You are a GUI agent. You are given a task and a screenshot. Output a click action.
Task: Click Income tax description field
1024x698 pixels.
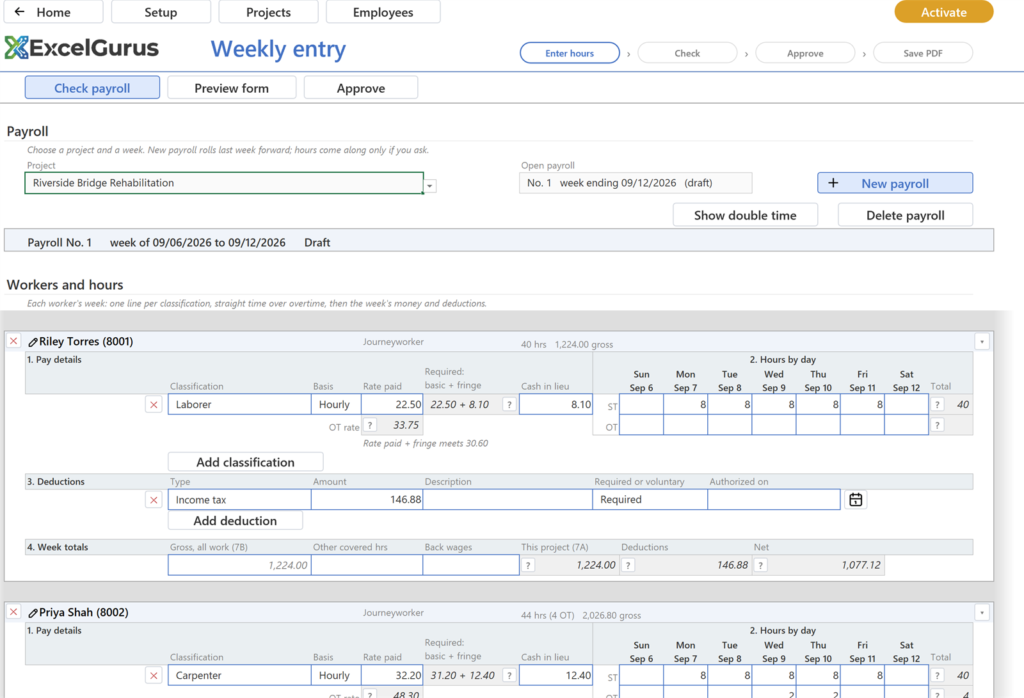507,500
